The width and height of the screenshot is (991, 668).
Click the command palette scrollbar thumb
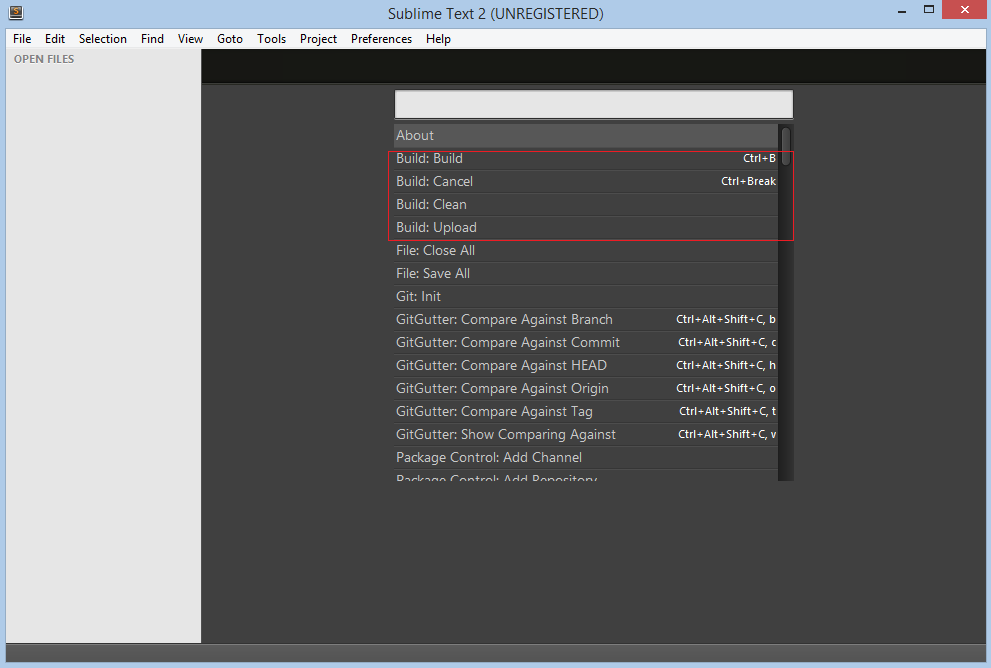786,147
